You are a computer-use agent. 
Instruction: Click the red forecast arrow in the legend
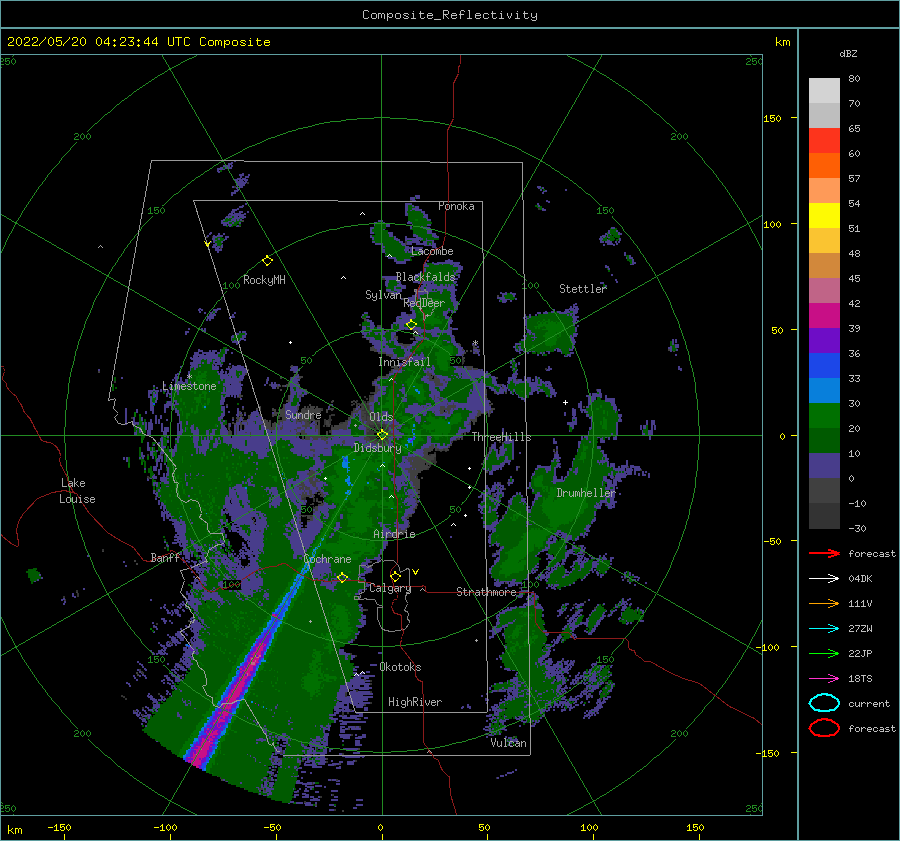824,553
